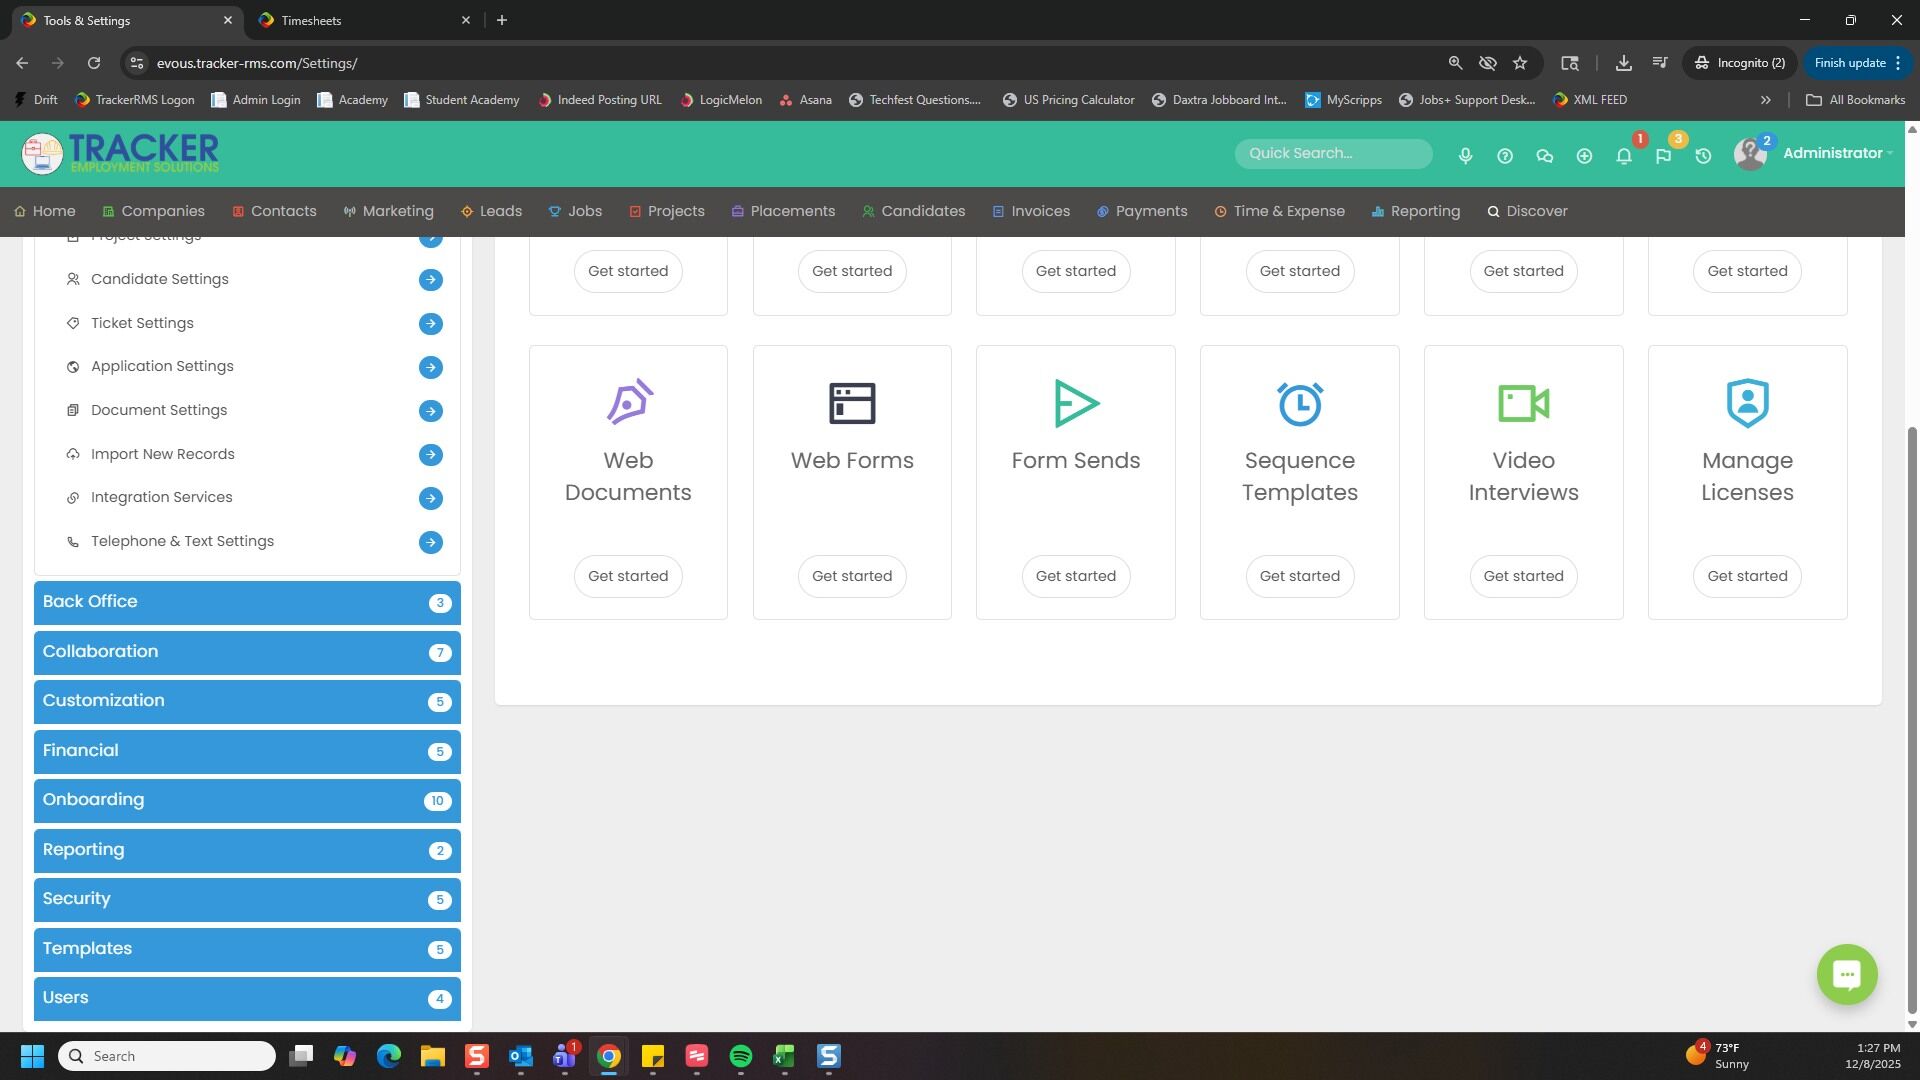Click the Quick Search input field
The image size is (1920, 1080).
1333,153
